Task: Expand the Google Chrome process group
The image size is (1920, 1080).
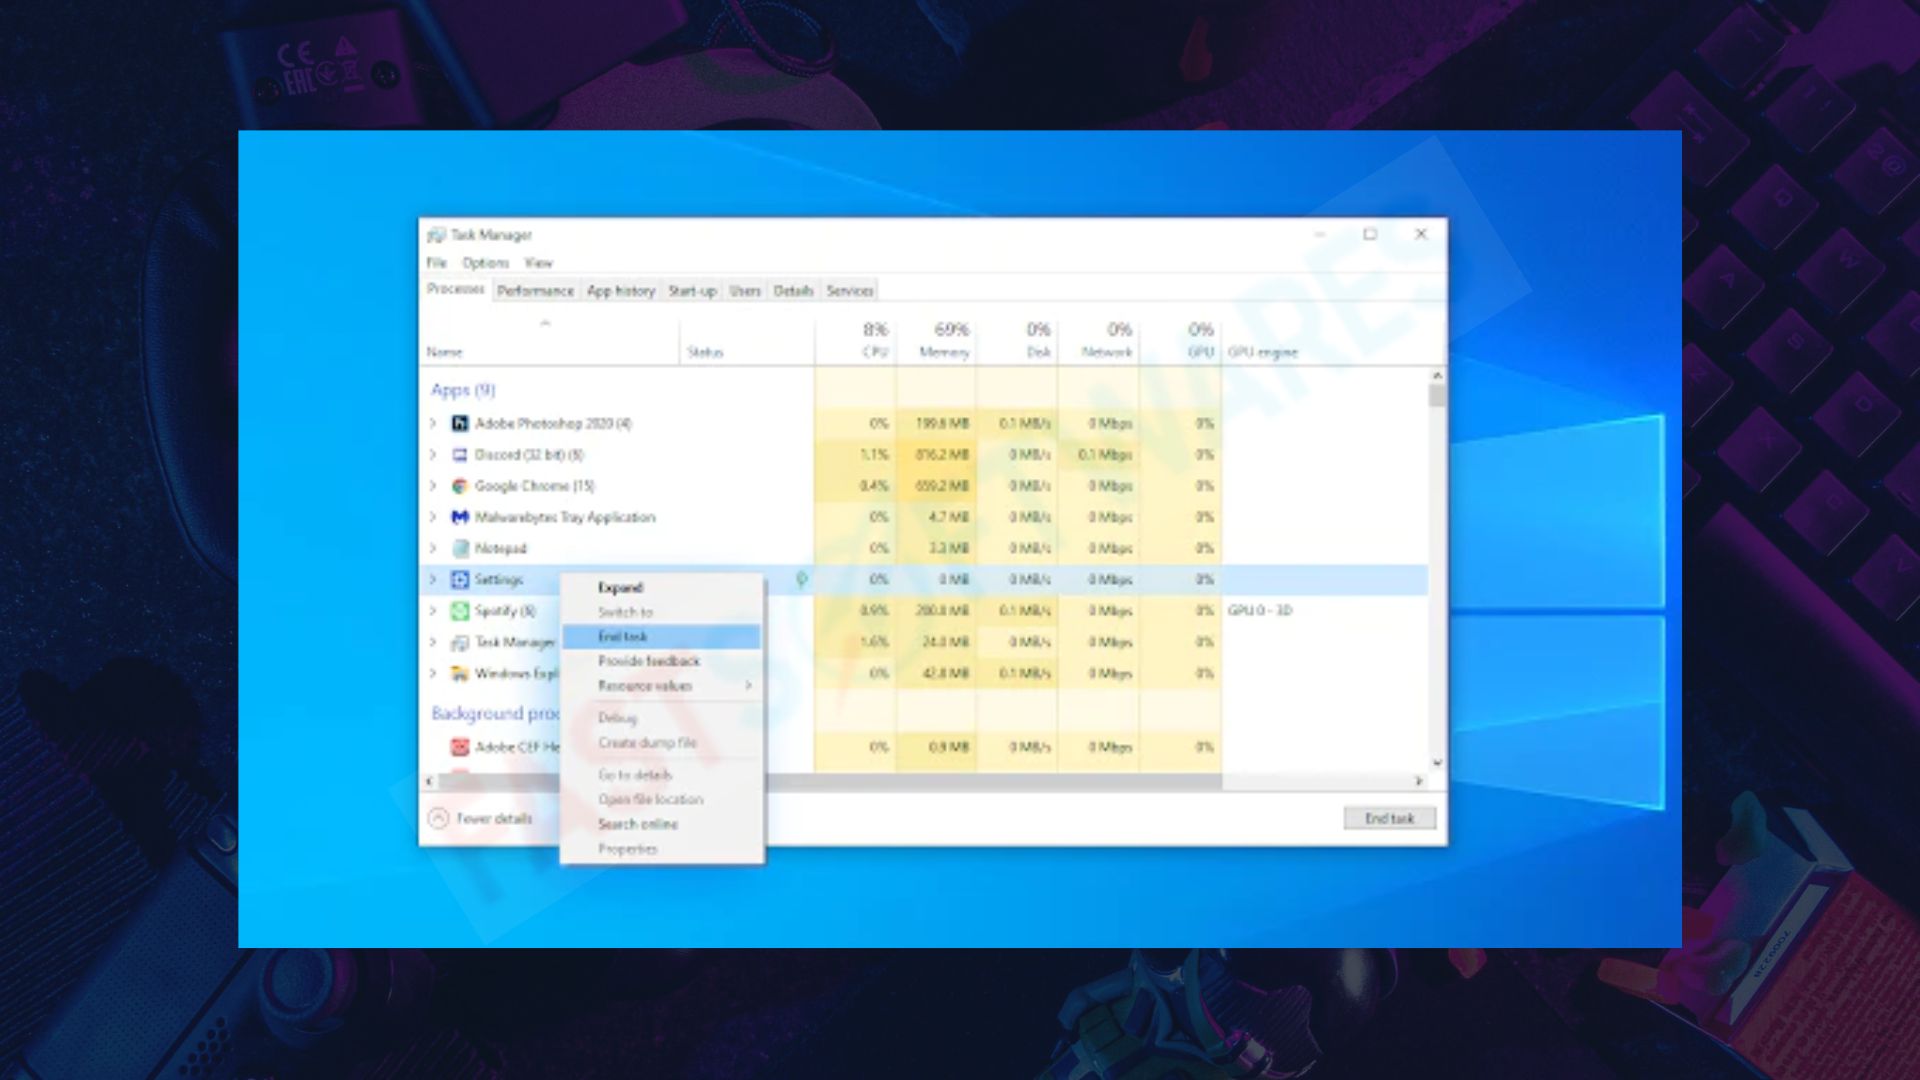Action: pyautogui.click(x=433, y=486)
